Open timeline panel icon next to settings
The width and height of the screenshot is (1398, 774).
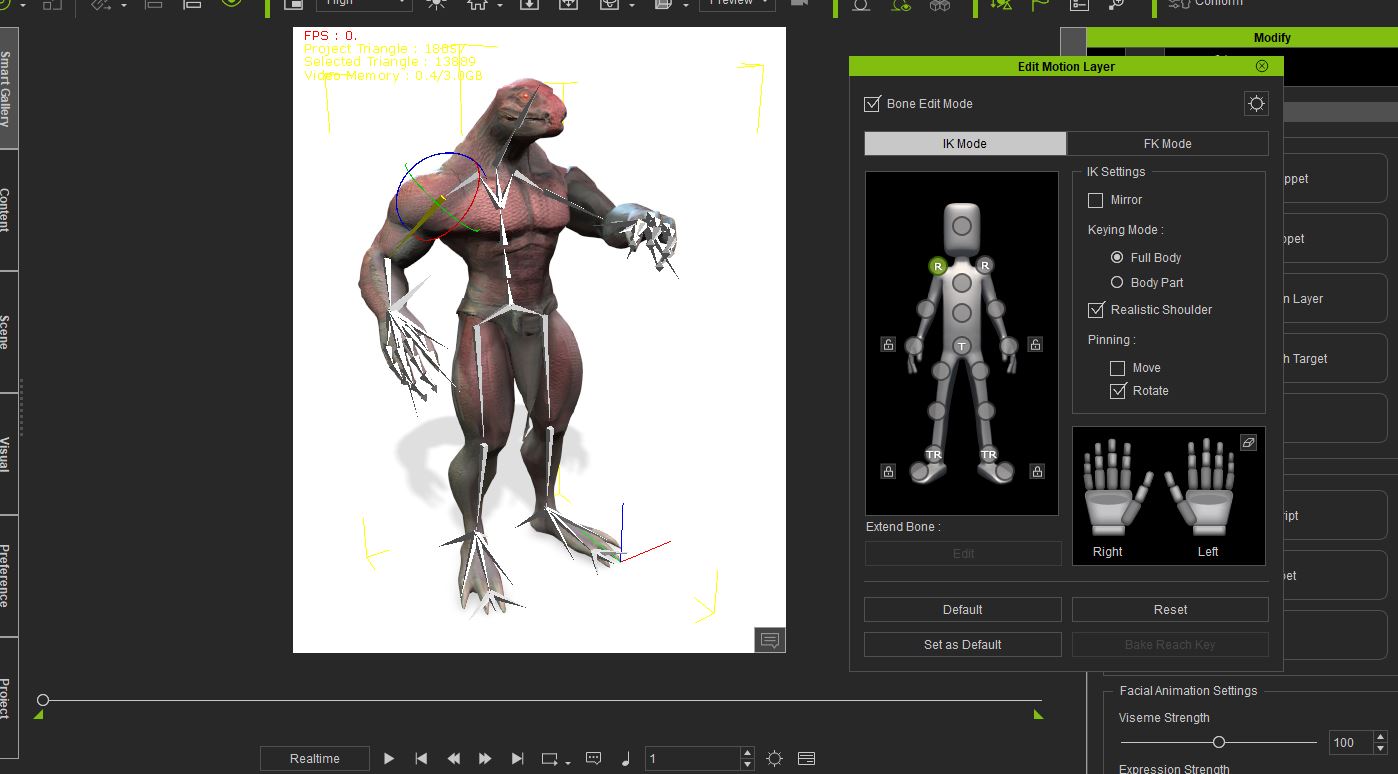coord(807,759)
